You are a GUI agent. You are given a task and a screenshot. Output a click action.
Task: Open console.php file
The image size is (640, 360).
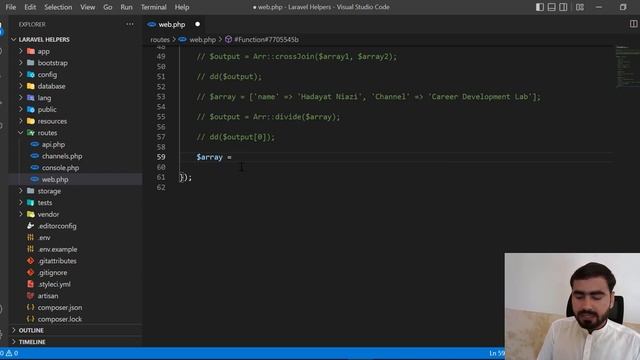tap(60, 167)
